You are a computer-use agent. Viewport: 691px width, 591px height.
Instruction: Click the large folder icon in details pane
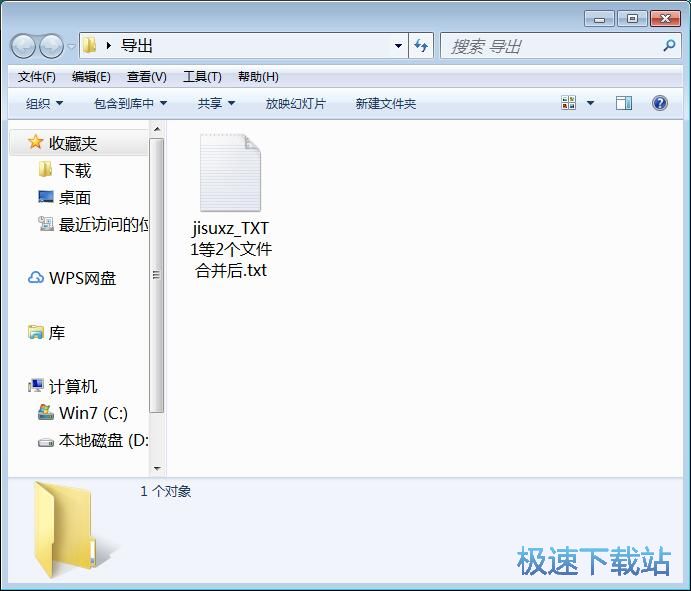(x=68, y=528)
